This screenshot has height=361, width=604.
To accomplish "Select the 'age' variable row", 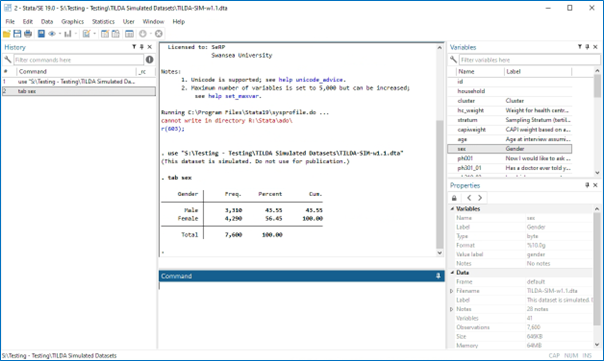I will [x=510, y=139].
